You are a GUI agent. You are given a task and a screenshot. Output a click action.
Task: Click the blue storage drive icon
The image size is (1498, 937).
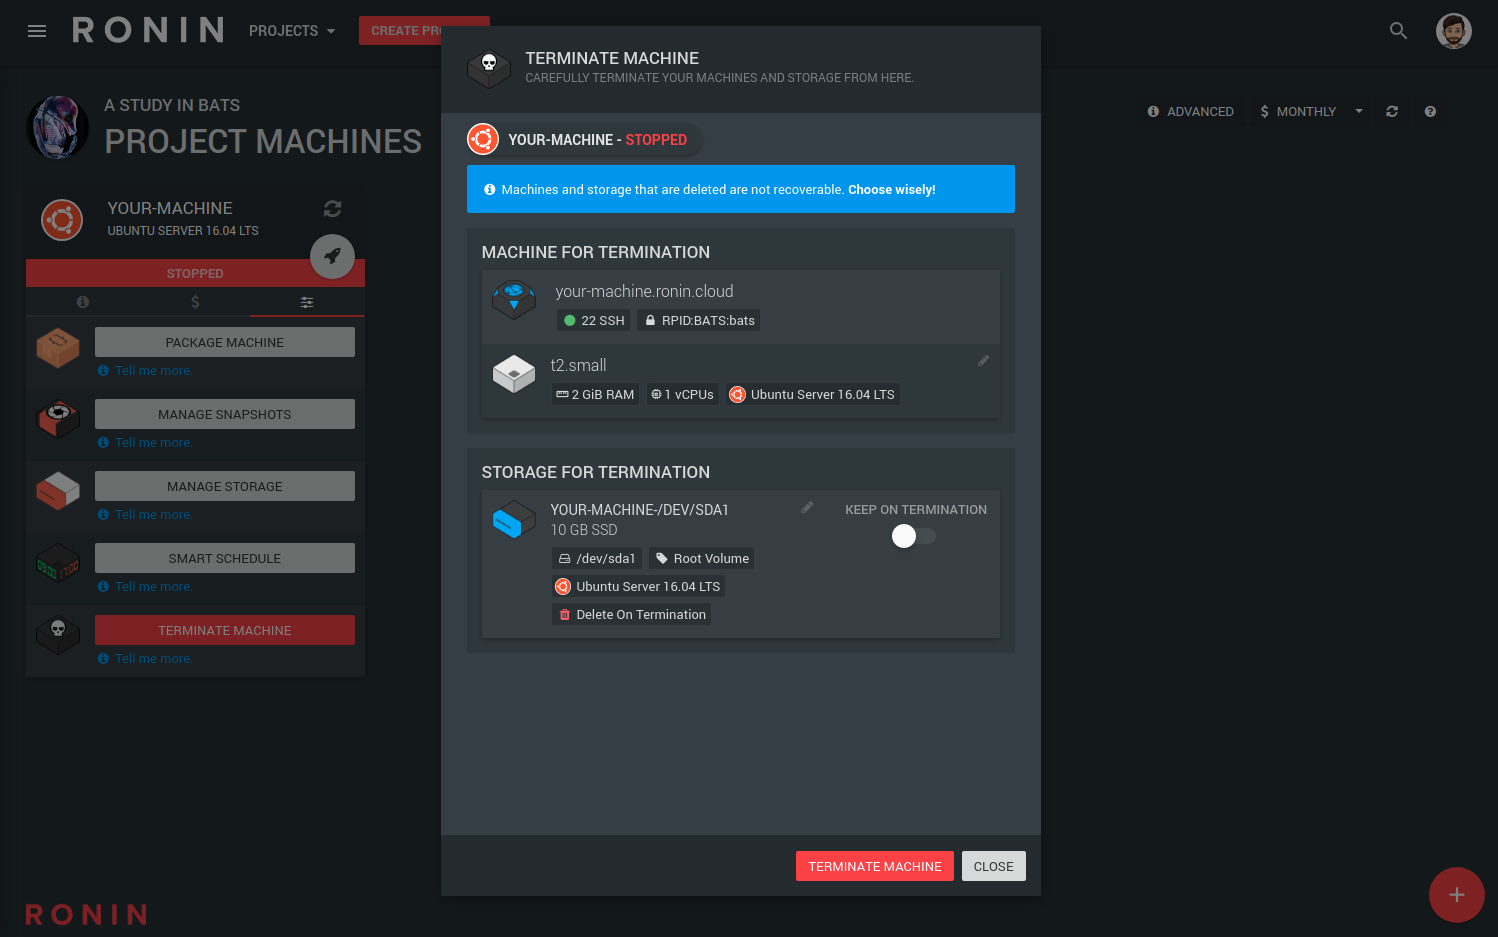[x=514, y=519]
